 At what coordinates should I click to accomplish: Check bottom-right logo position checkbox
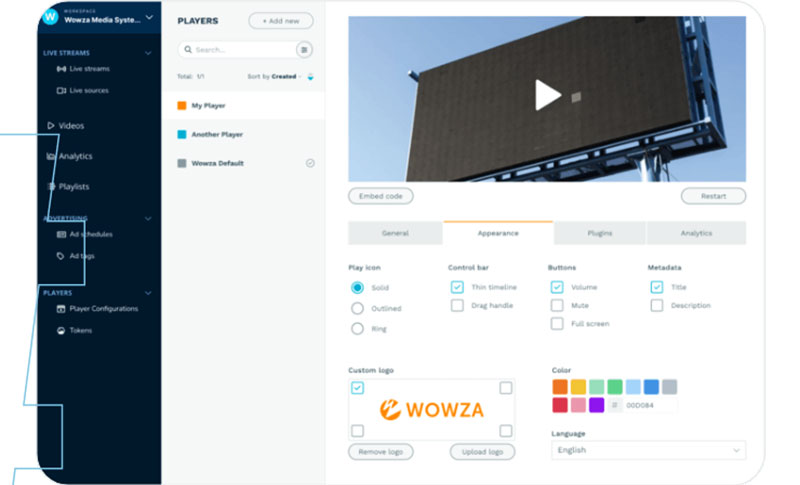[x=506, y=431]
